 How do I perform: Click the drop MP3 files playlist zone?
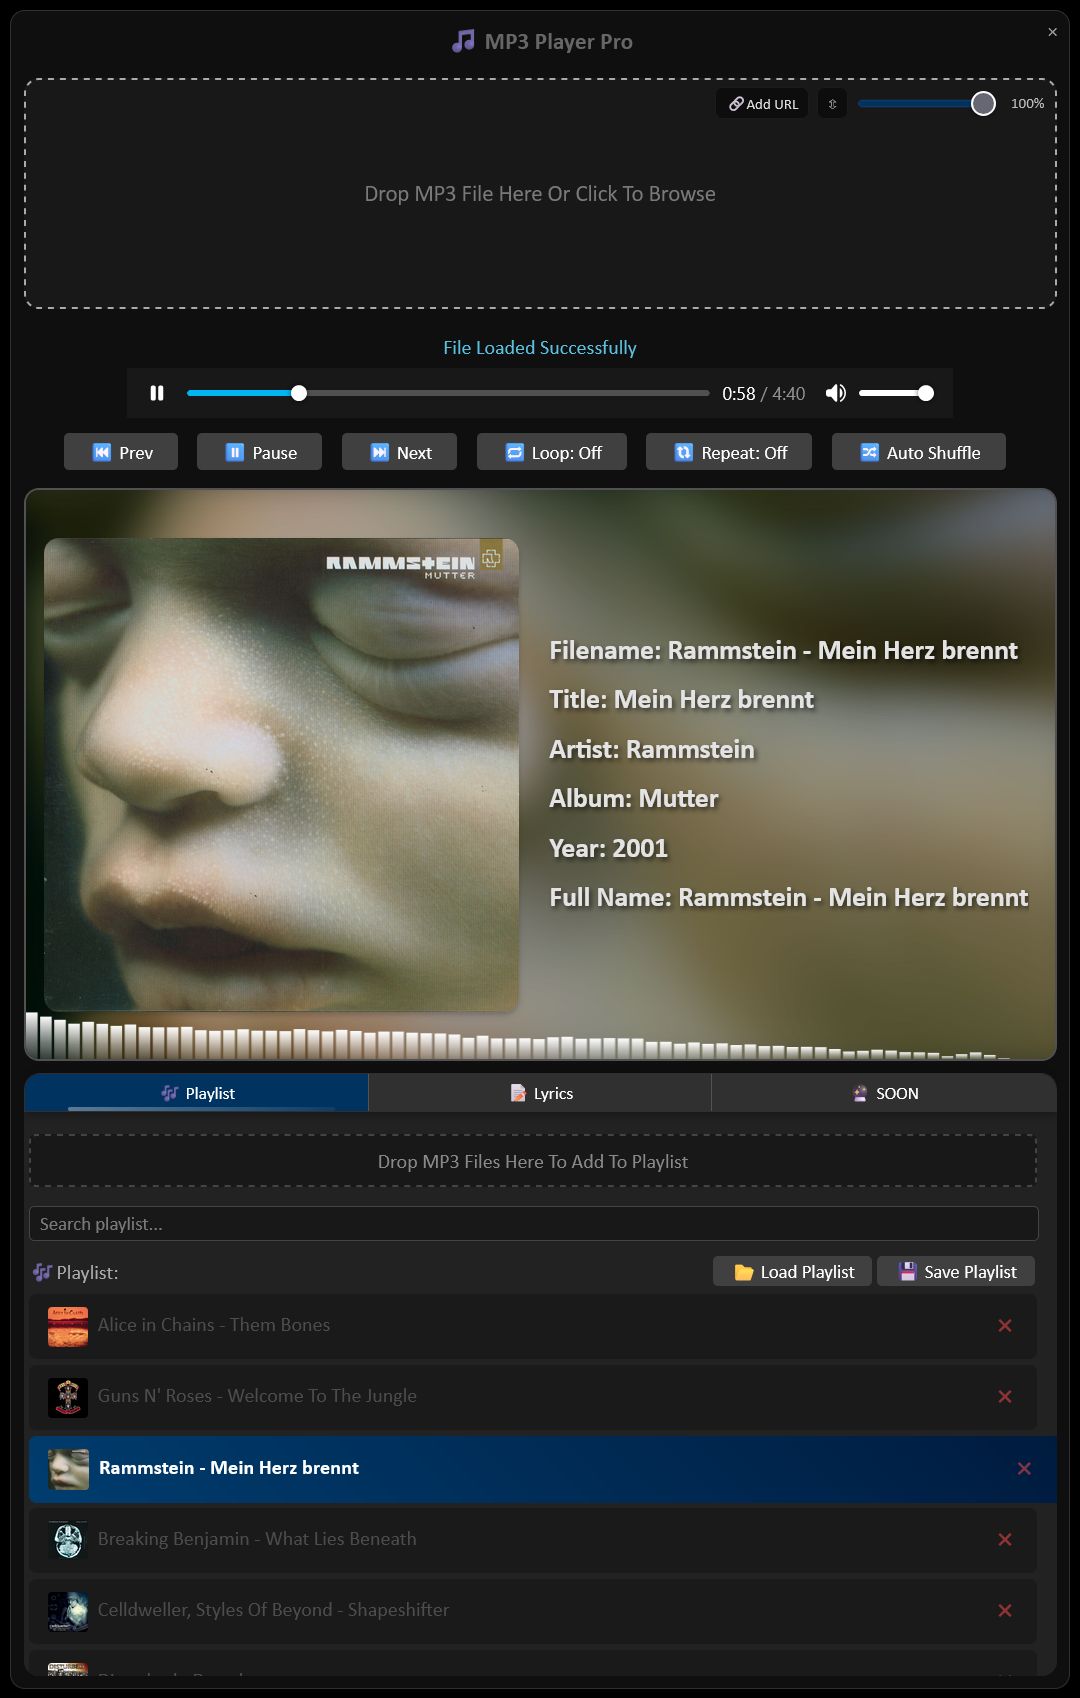pos(533,1161)
